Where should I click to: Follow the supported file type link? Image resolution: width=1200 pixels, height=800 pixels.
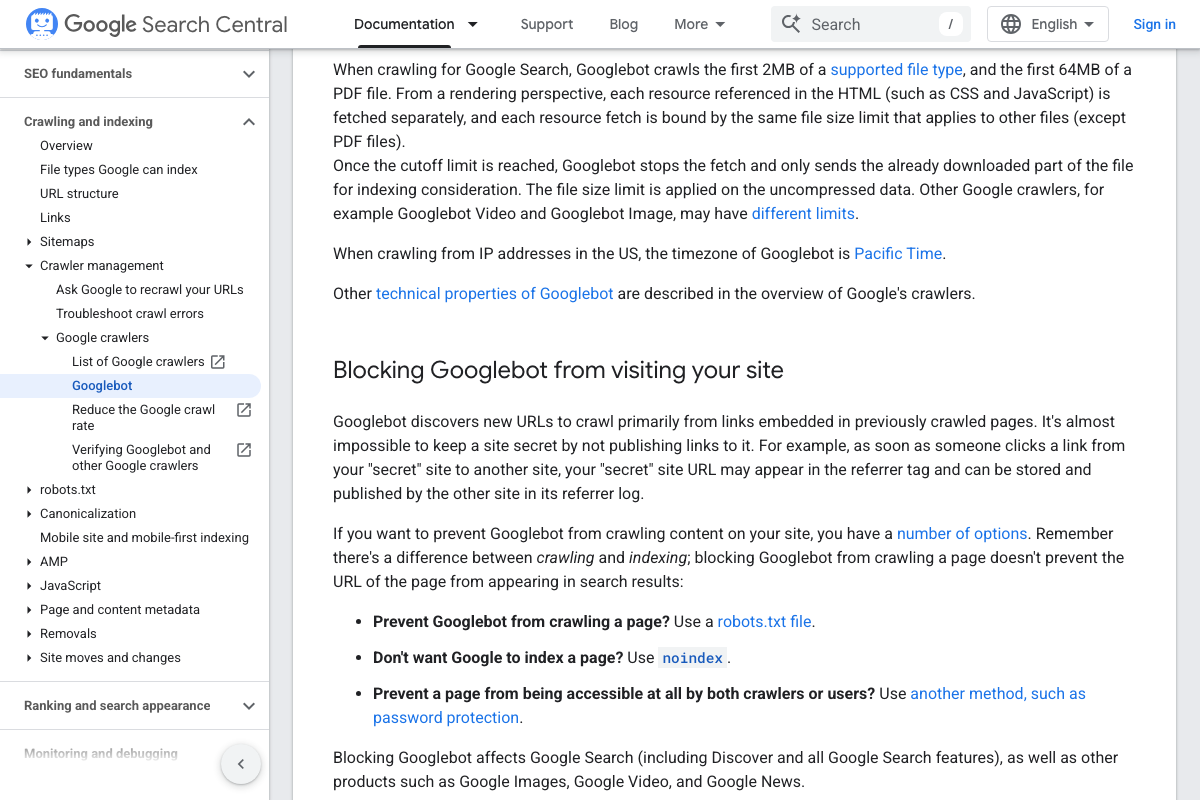[x=896, y=70]
